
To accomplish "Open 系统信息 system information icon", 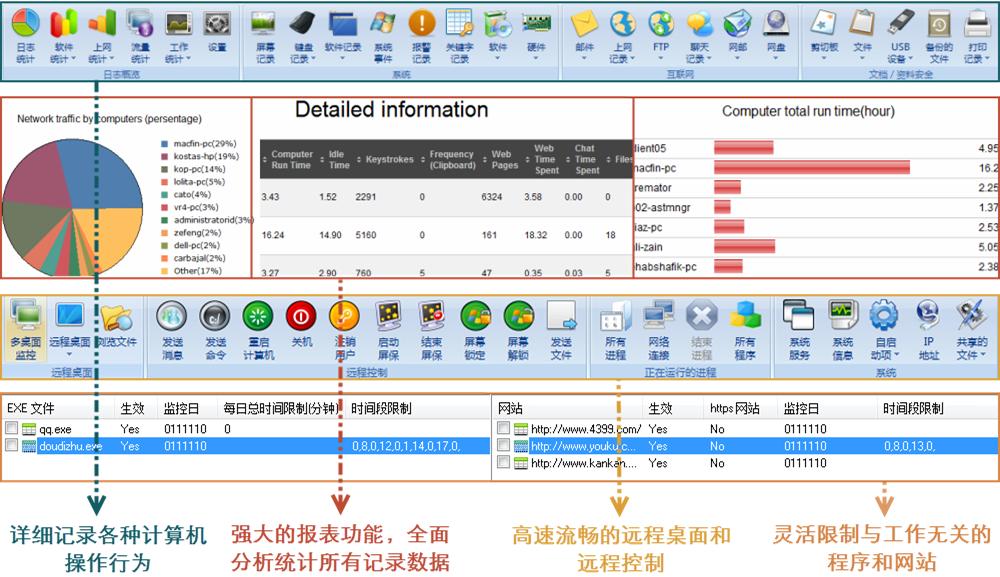I will (842, 316).
